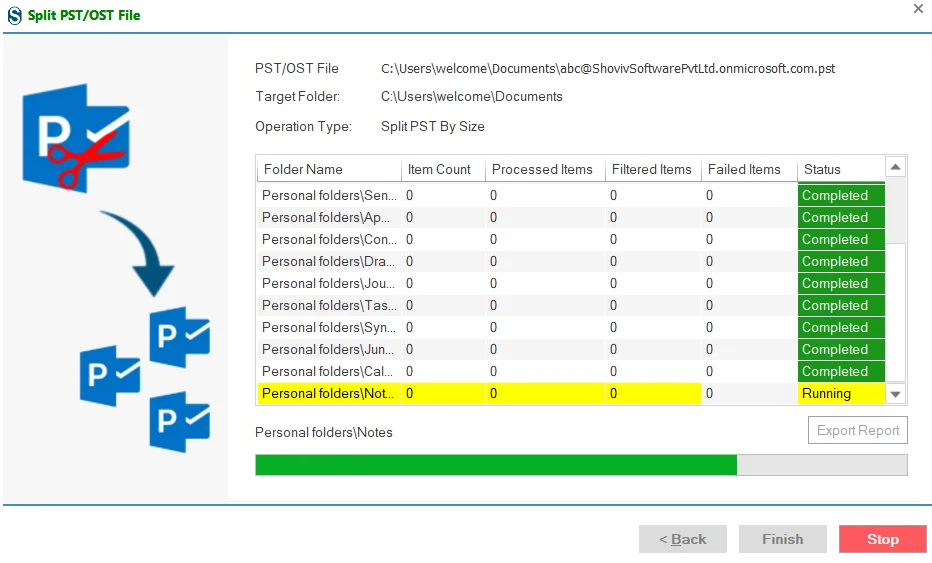Select row Personal folders\Cal...
This screenshot has width=932, height=563.
[x=571, y=372]
